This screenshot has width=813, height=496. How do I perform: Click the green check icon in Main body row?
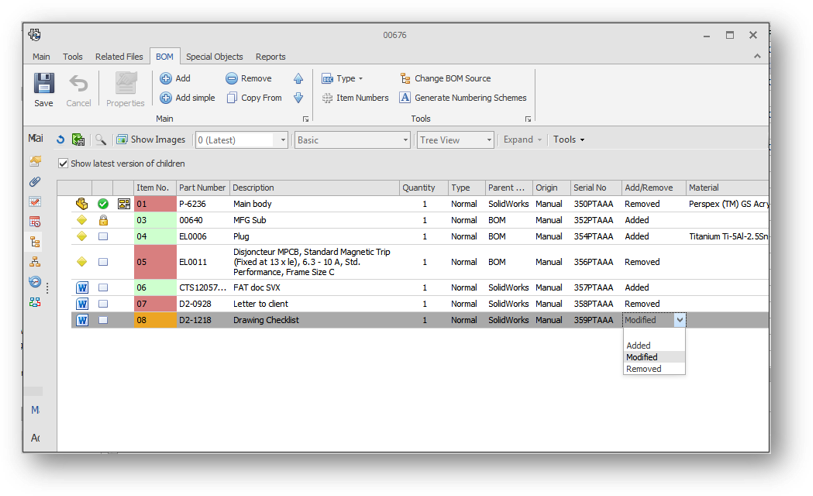coord(103,204)
